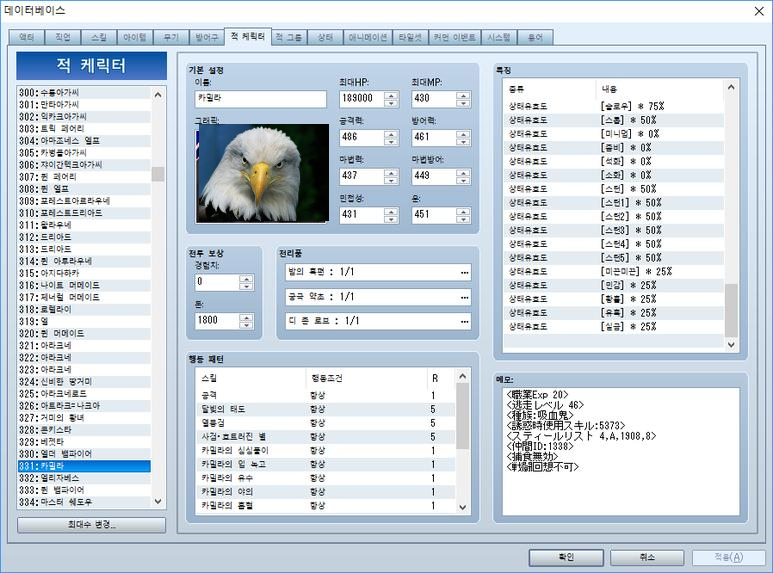Select enemy entry 334 in the list
773x573 pixels.
point(84,502)
